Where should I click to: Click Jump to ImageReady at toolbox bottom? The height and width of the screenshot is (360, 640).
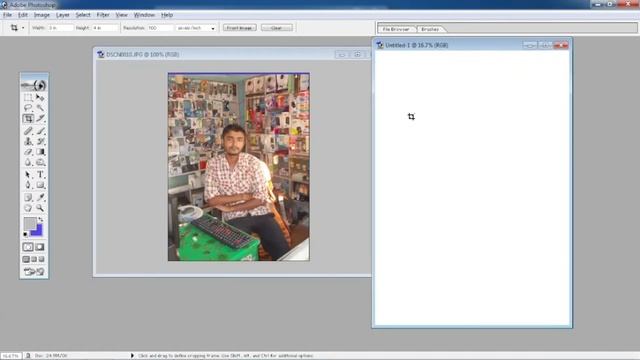point(34,272)
